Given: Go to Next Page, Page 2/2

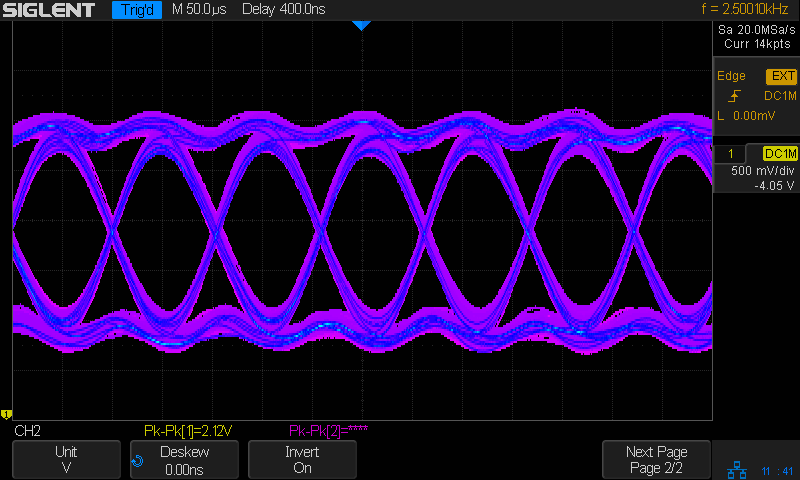Looking at the screenshot, I should [x=655, y=460].
